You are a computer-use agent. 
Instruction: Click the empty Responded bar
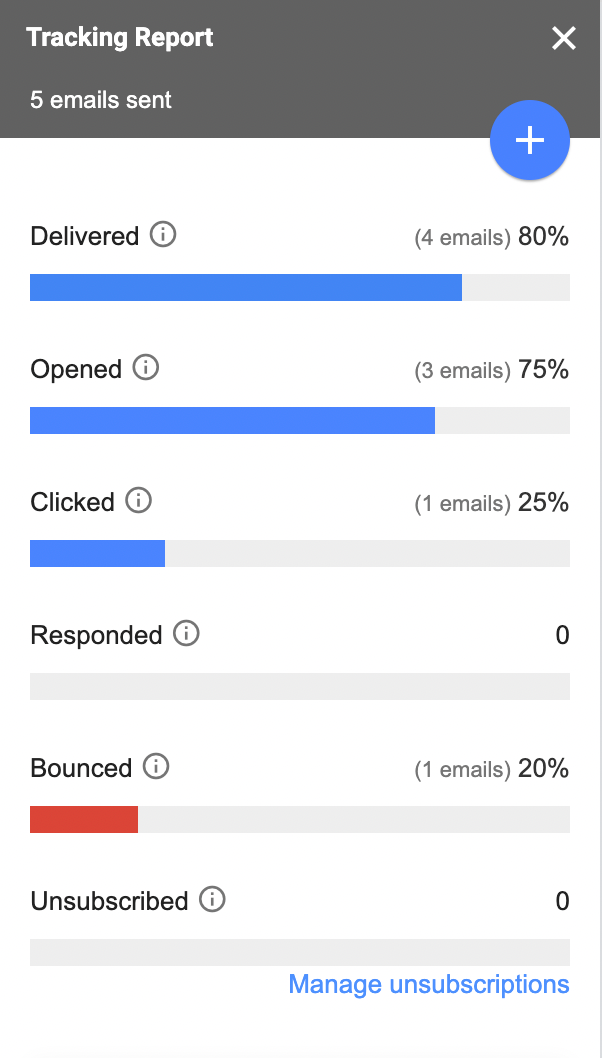pyautogui.click(x=300, y=686)
